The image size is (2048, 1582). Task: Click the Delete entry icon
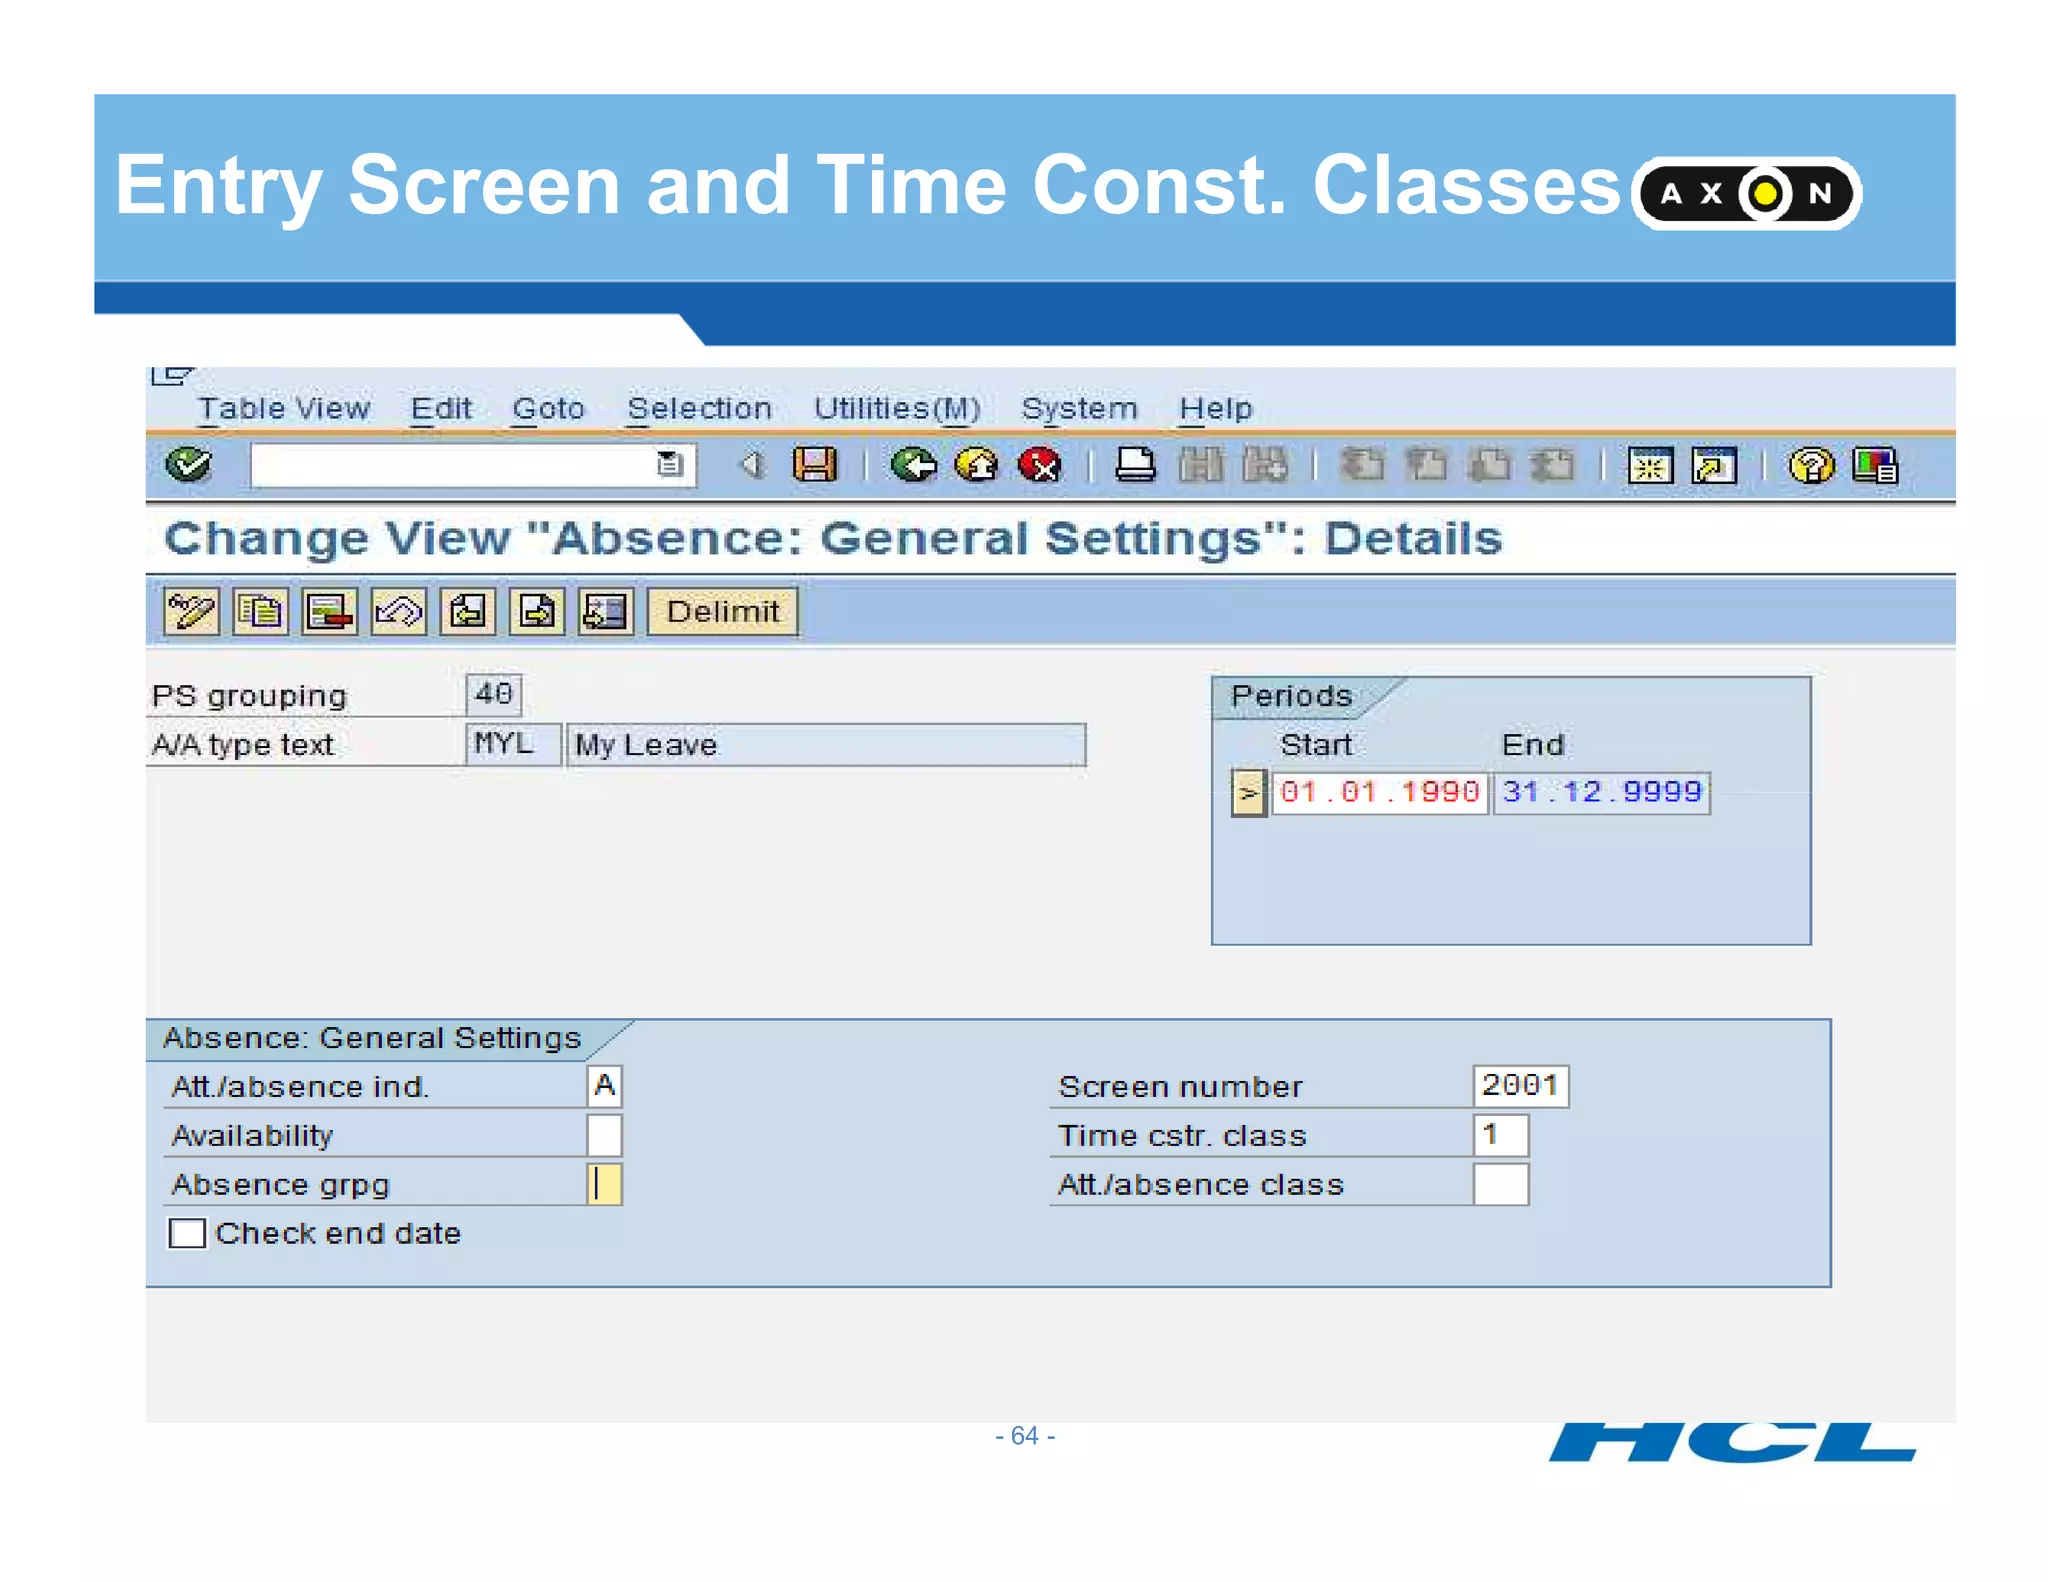330,611
